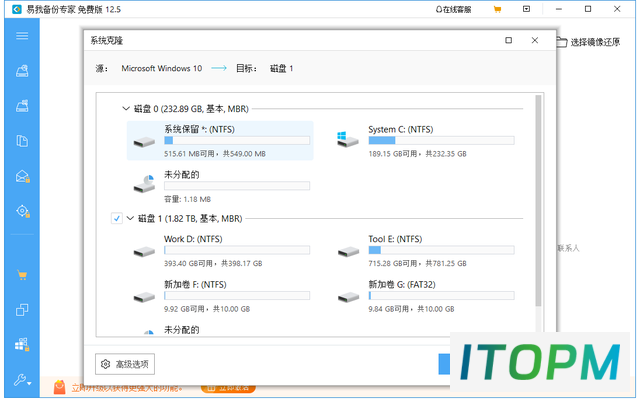640x402 pixels.
Task: Open the shopping cart sidebar icon
Action: [x=22, y=275]
